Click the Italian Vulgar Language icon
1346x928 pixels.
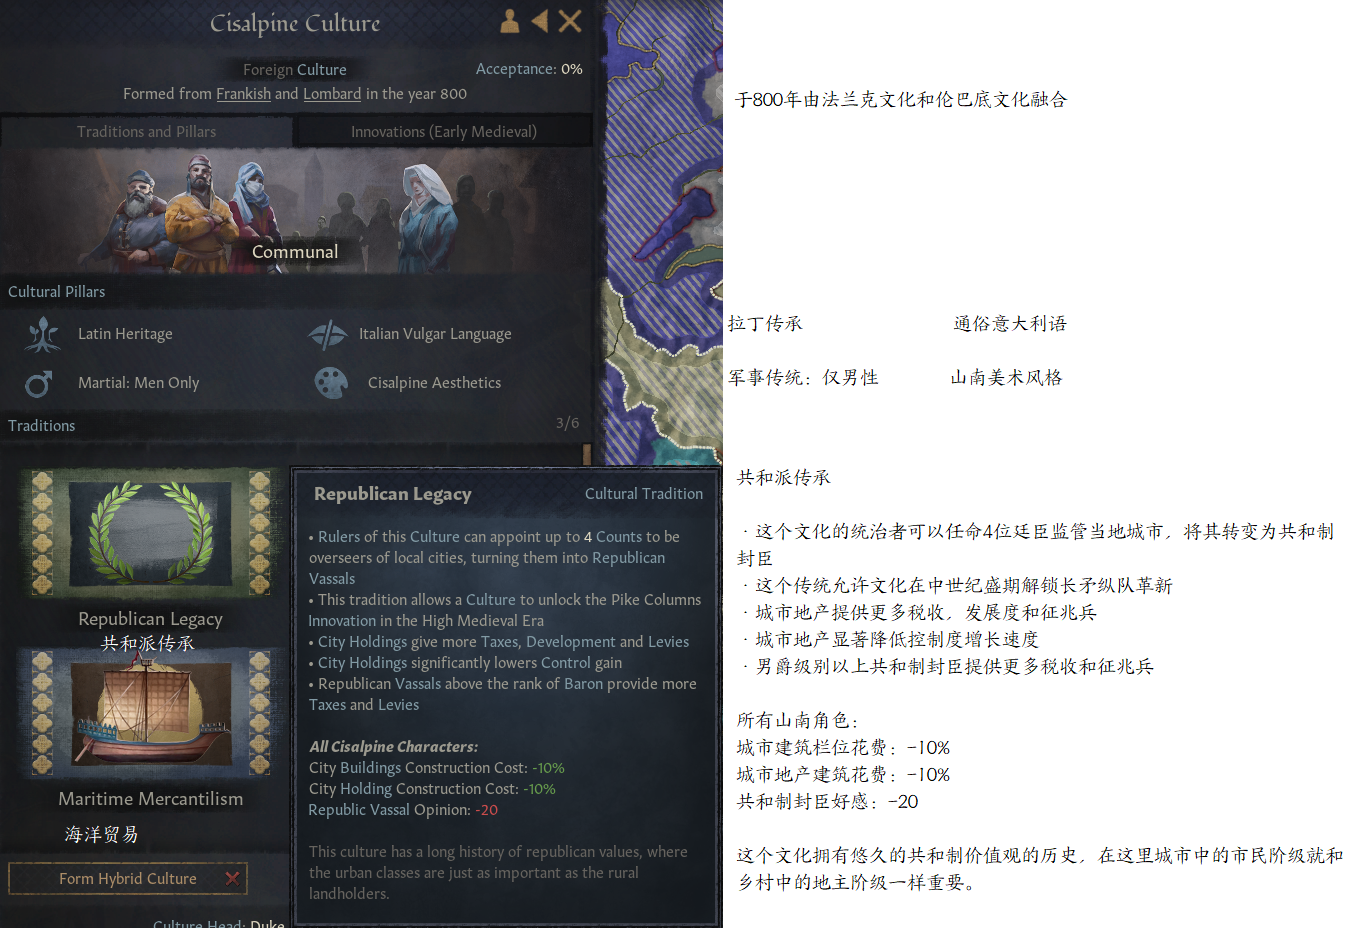coord(328,334)
